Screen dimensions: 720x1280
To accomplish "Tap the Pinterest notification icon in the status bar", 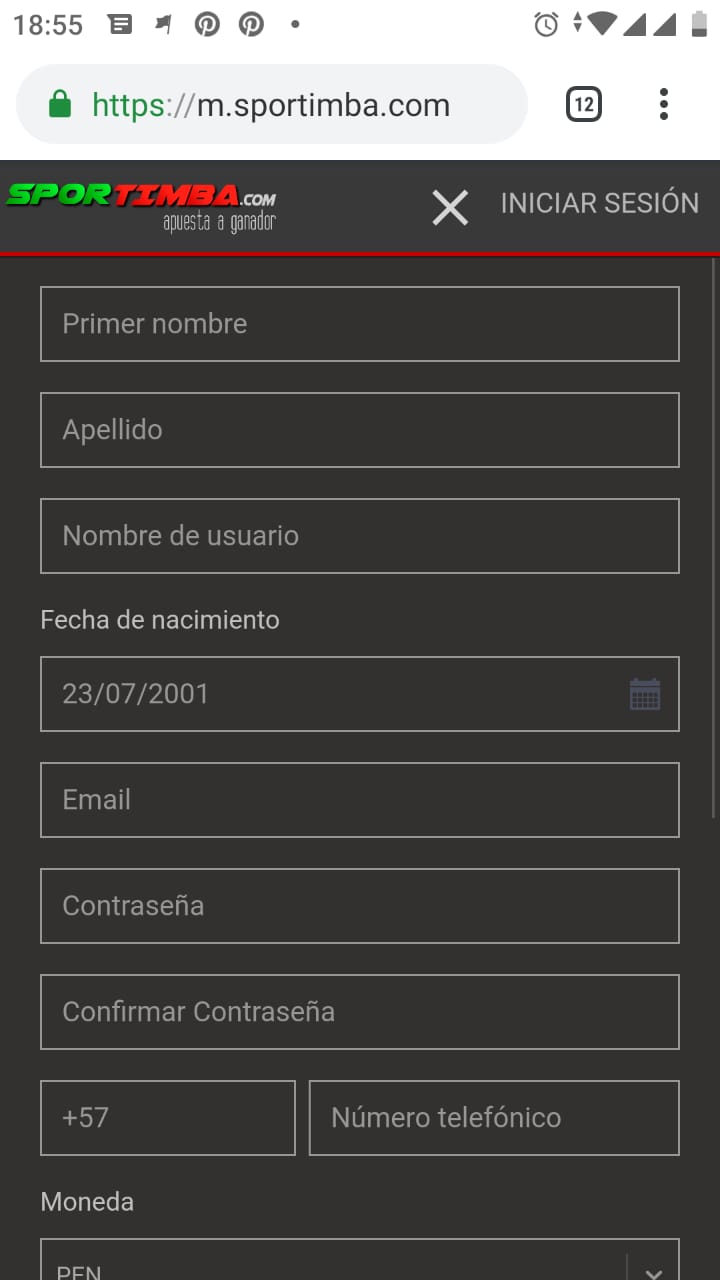I will pos(207,24).
